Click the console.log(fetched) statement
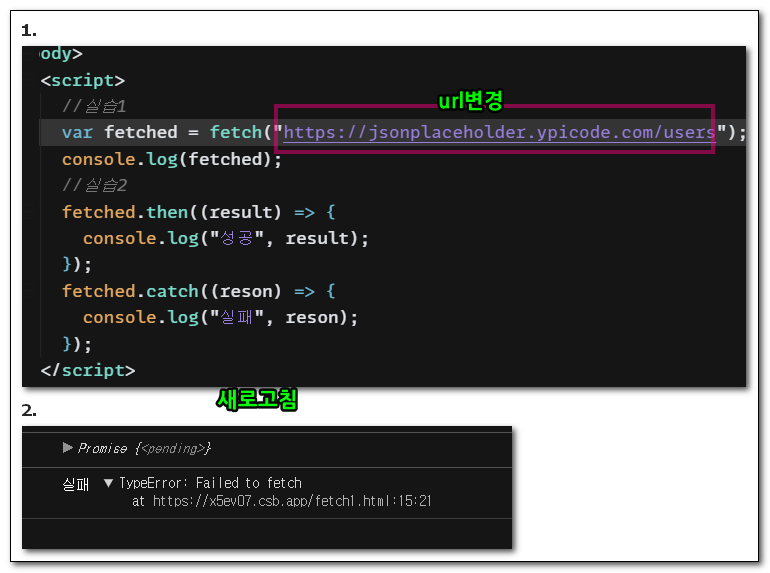This screenshot has height=573, width=770. tap(172, 159)
